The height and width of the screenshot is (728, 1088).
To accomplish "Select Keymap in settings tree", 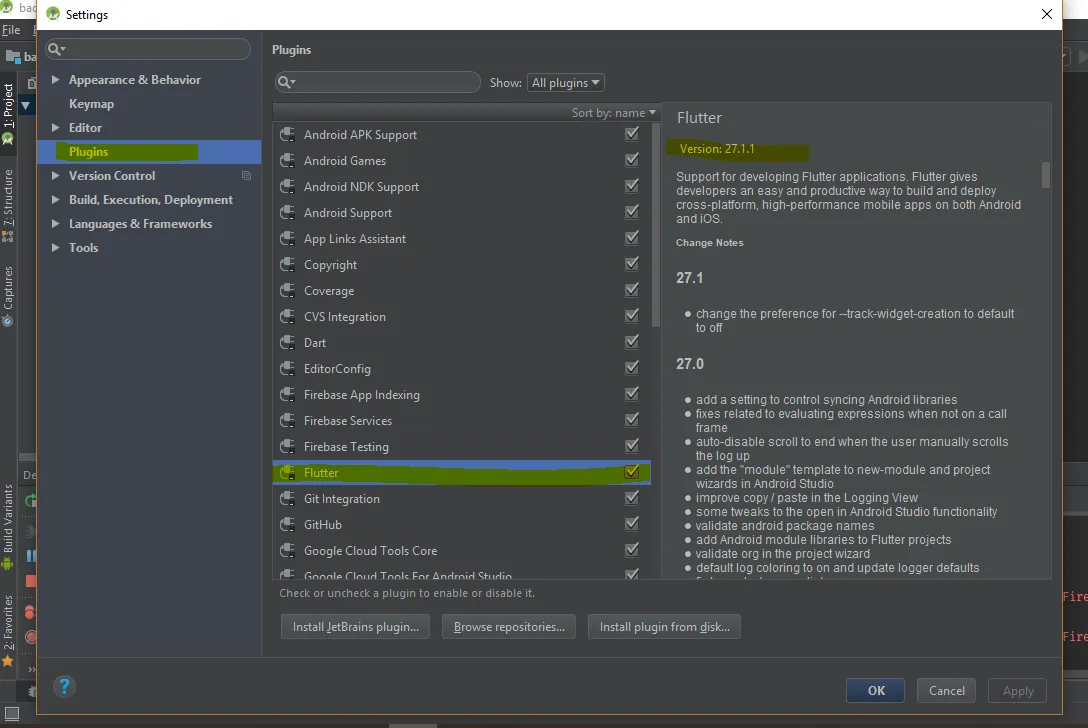I will point(91,104).
